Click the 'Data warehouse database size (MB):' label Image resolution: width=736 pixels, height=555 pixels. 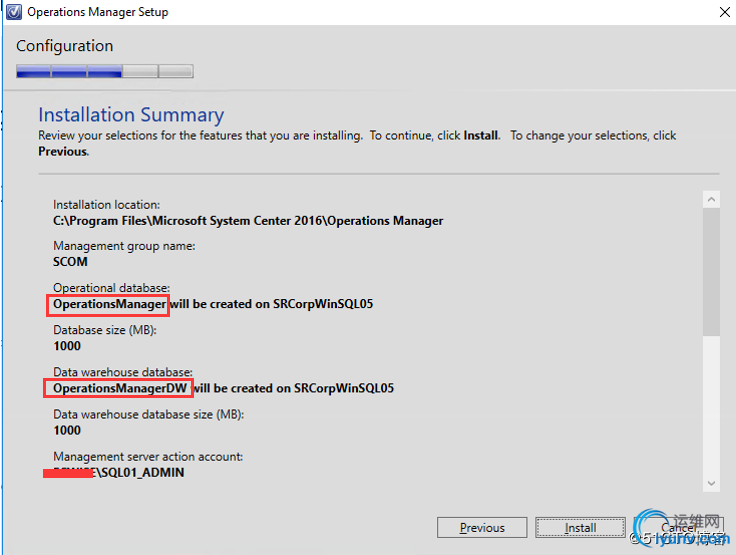[x=148, y=415]
